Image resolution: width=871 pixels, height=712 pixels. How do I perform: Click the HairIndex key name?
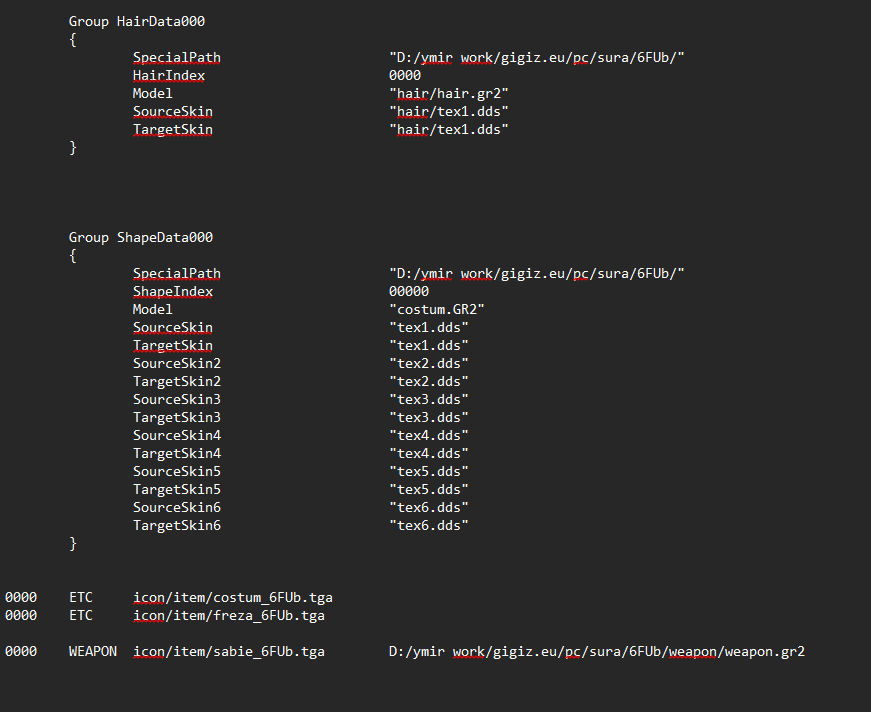point(169,75)
